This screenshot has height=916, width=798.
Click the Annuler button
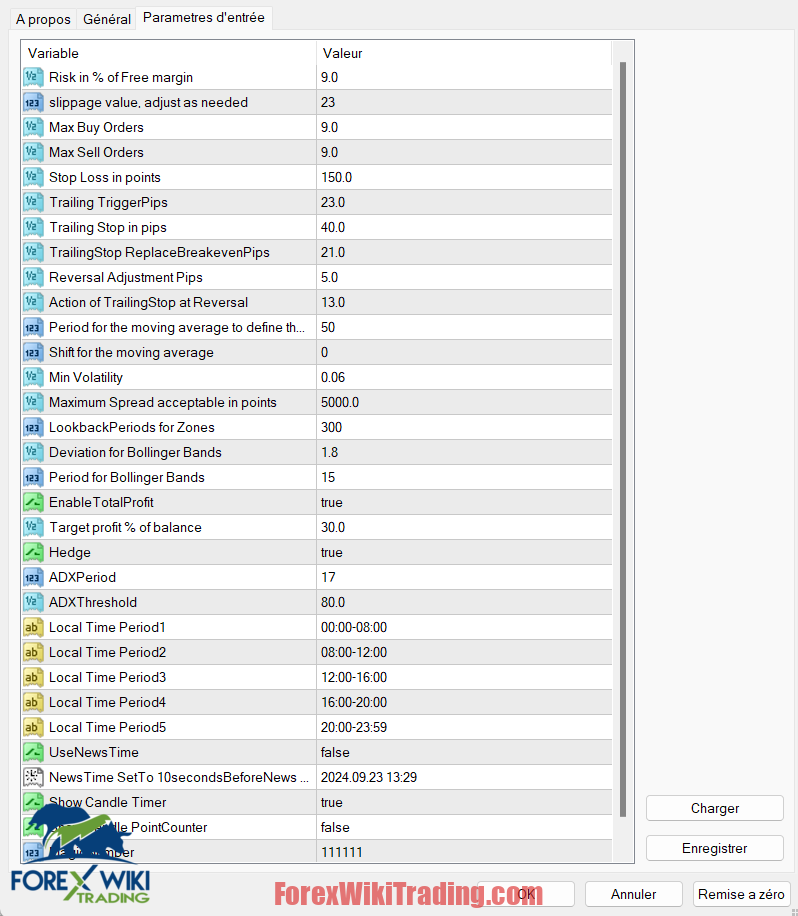click(x=633, y=894)
